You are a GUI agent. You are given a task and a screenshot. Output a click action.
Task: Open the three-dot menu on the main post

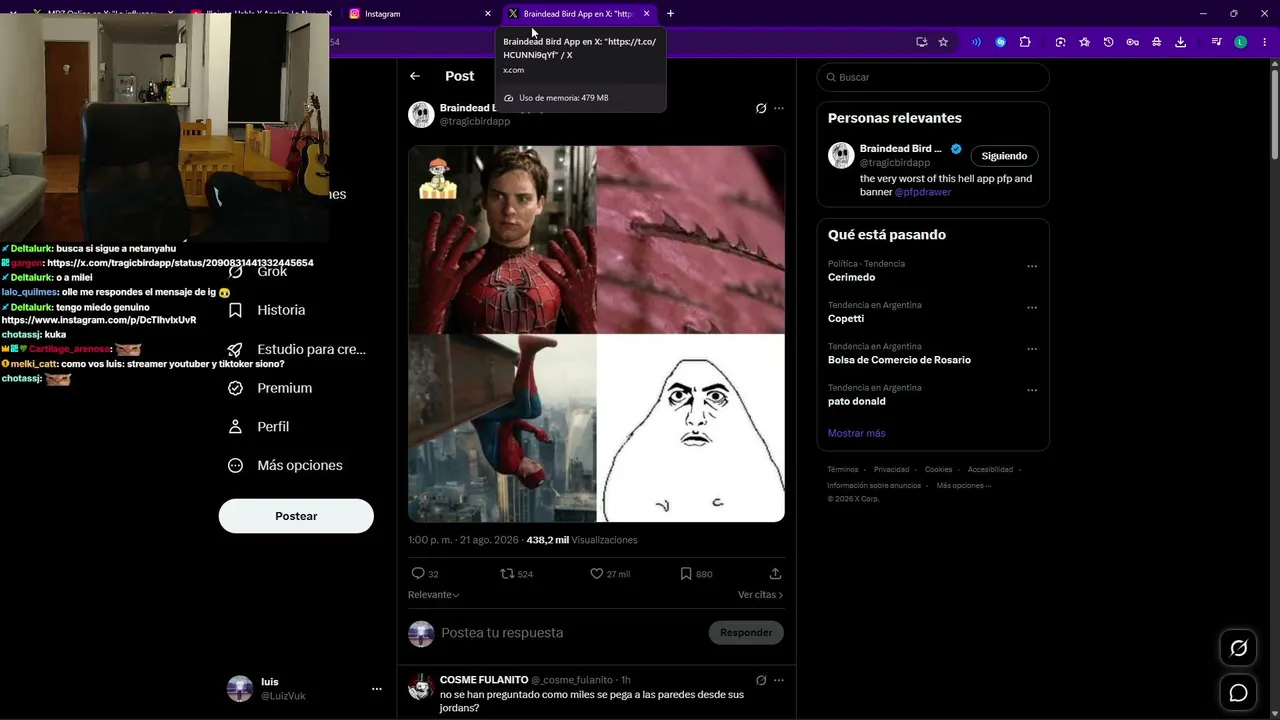[x=779, y=108]
